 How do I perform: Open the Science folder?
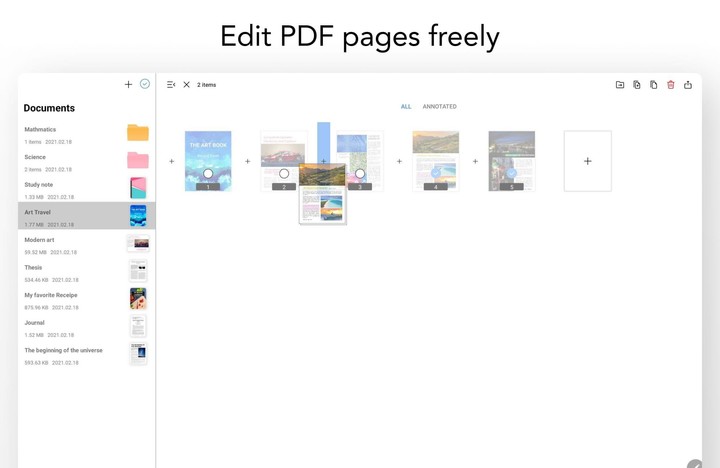tap(87, 163)
